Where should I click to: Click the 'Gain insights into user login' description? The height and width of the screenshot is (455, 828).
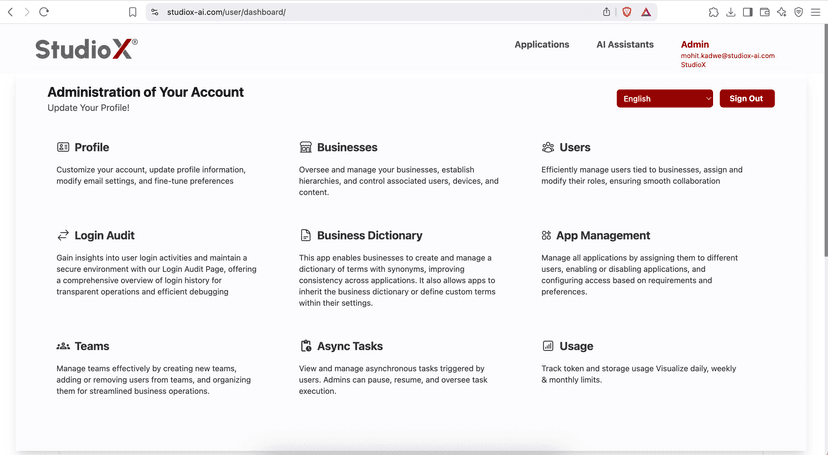[156, 275]
